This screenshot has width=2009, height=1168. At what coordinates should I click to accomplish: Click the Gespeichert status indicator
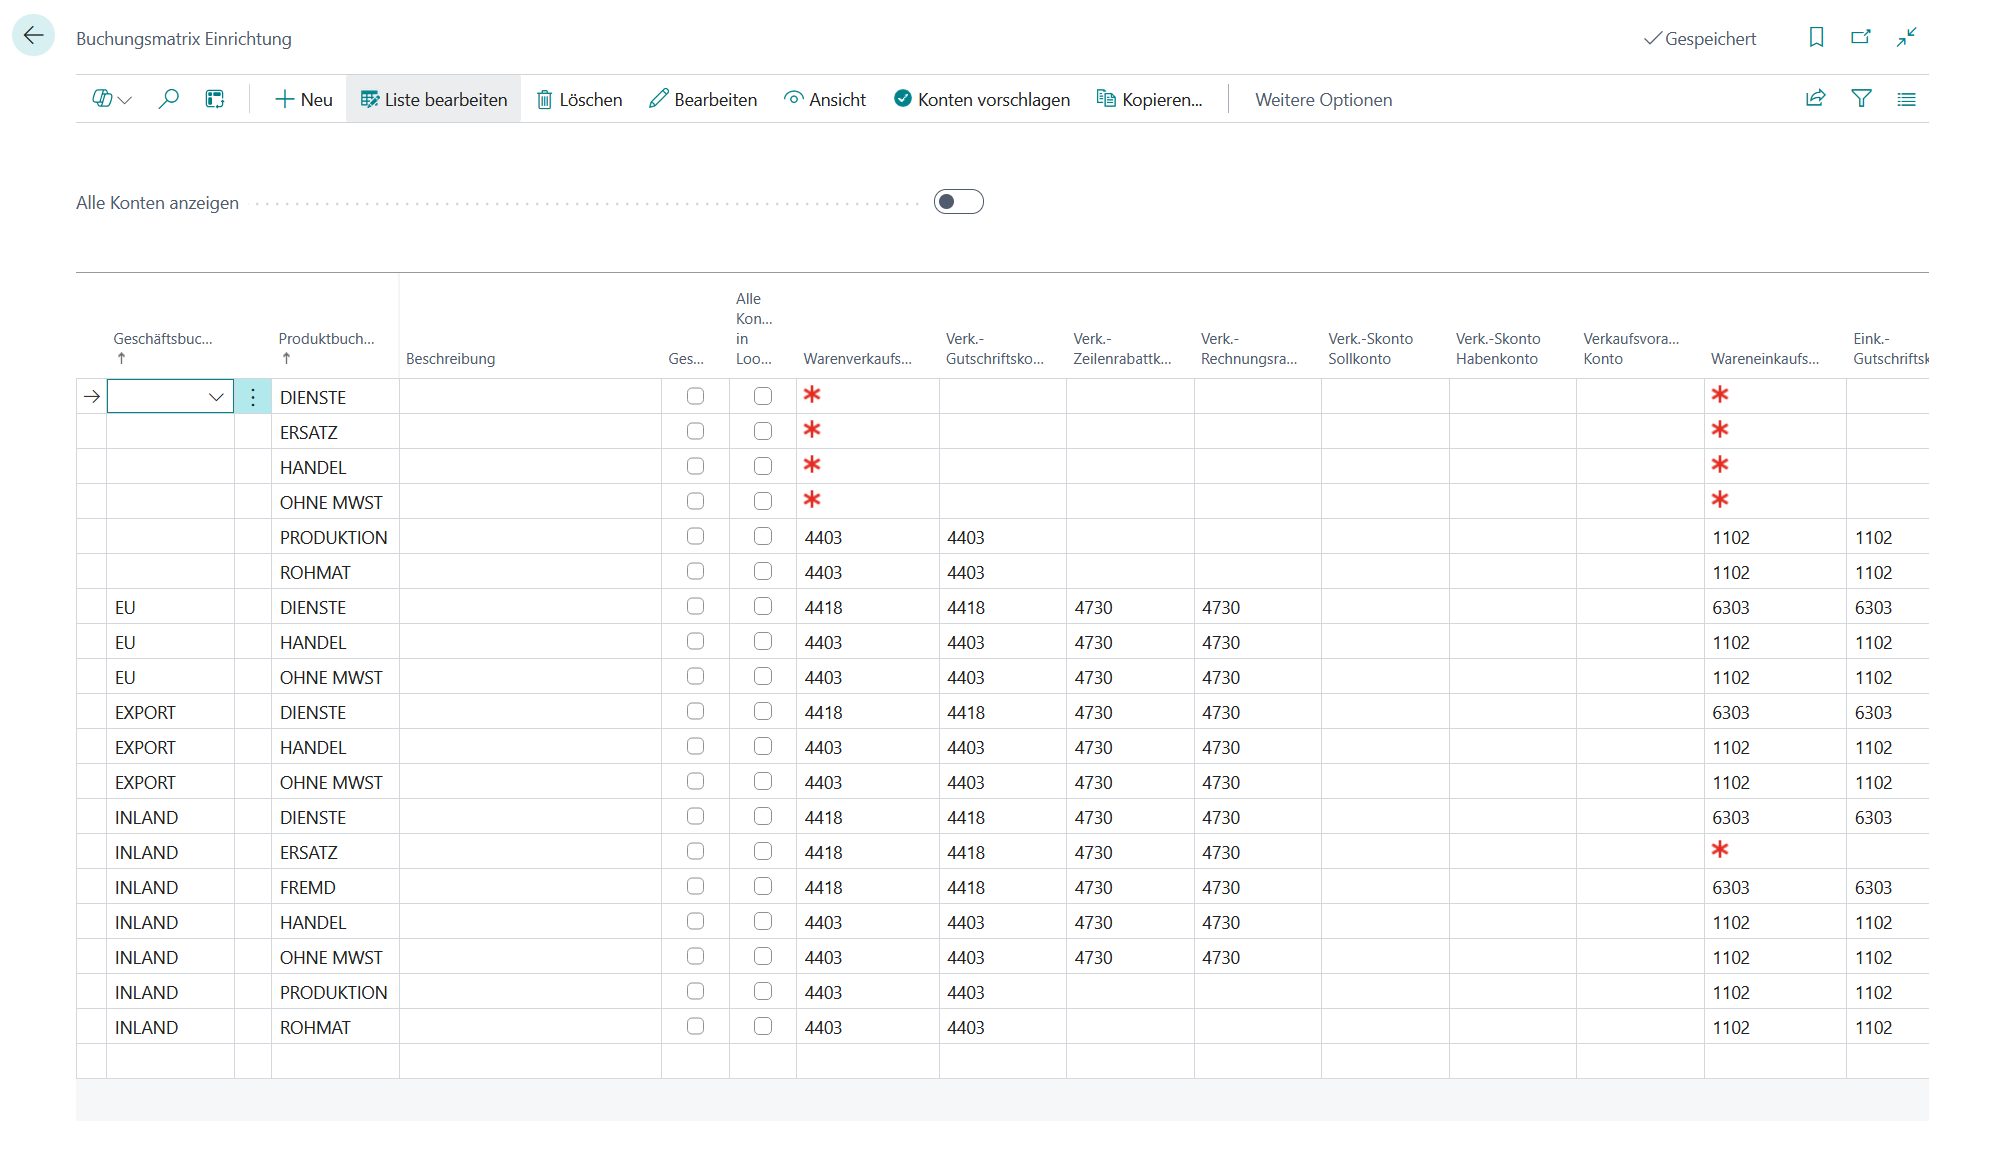(1700, 39)
